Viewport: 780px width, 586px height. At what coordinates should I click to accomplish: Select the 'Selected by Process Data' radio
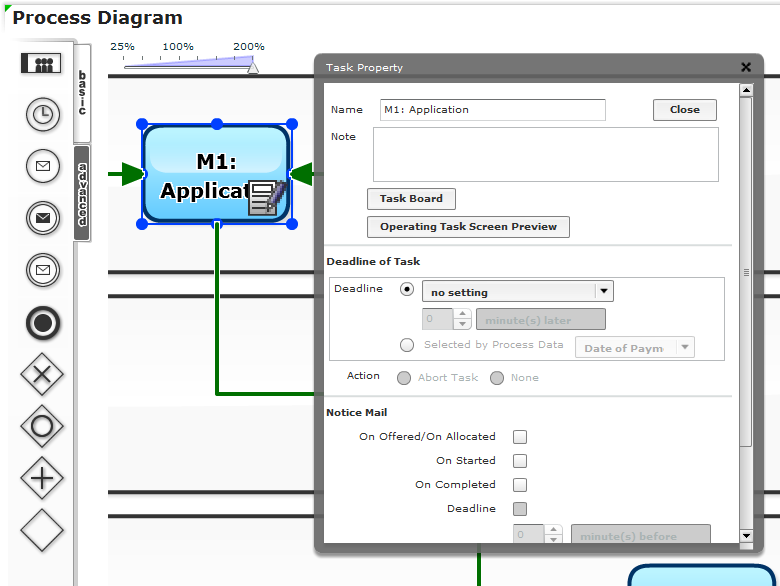407,345
